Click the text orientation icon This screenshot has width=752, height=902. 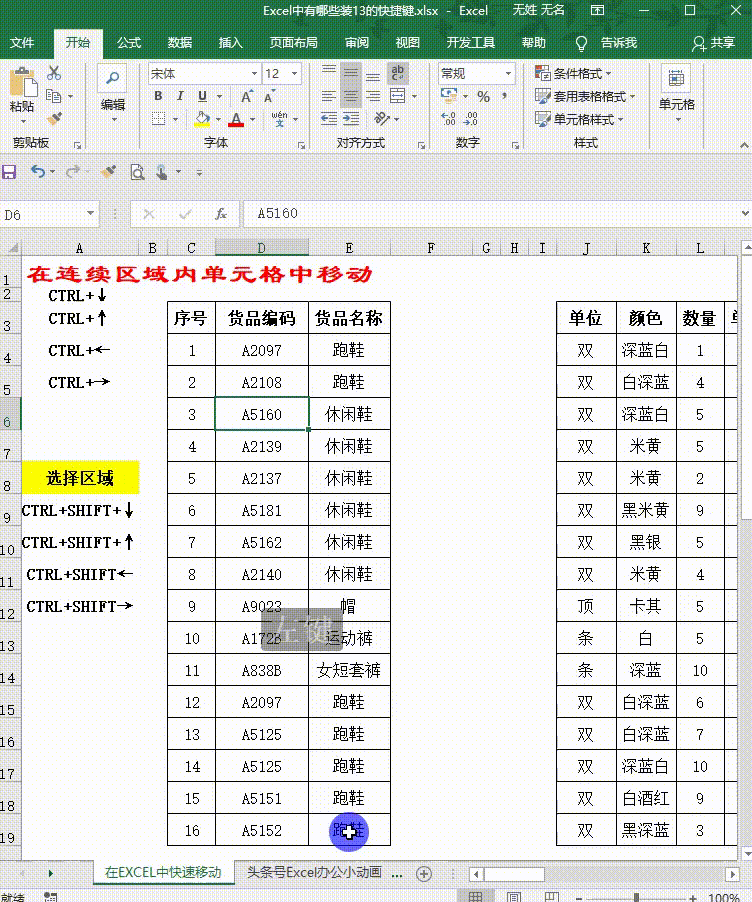click(x=381, y=119)
